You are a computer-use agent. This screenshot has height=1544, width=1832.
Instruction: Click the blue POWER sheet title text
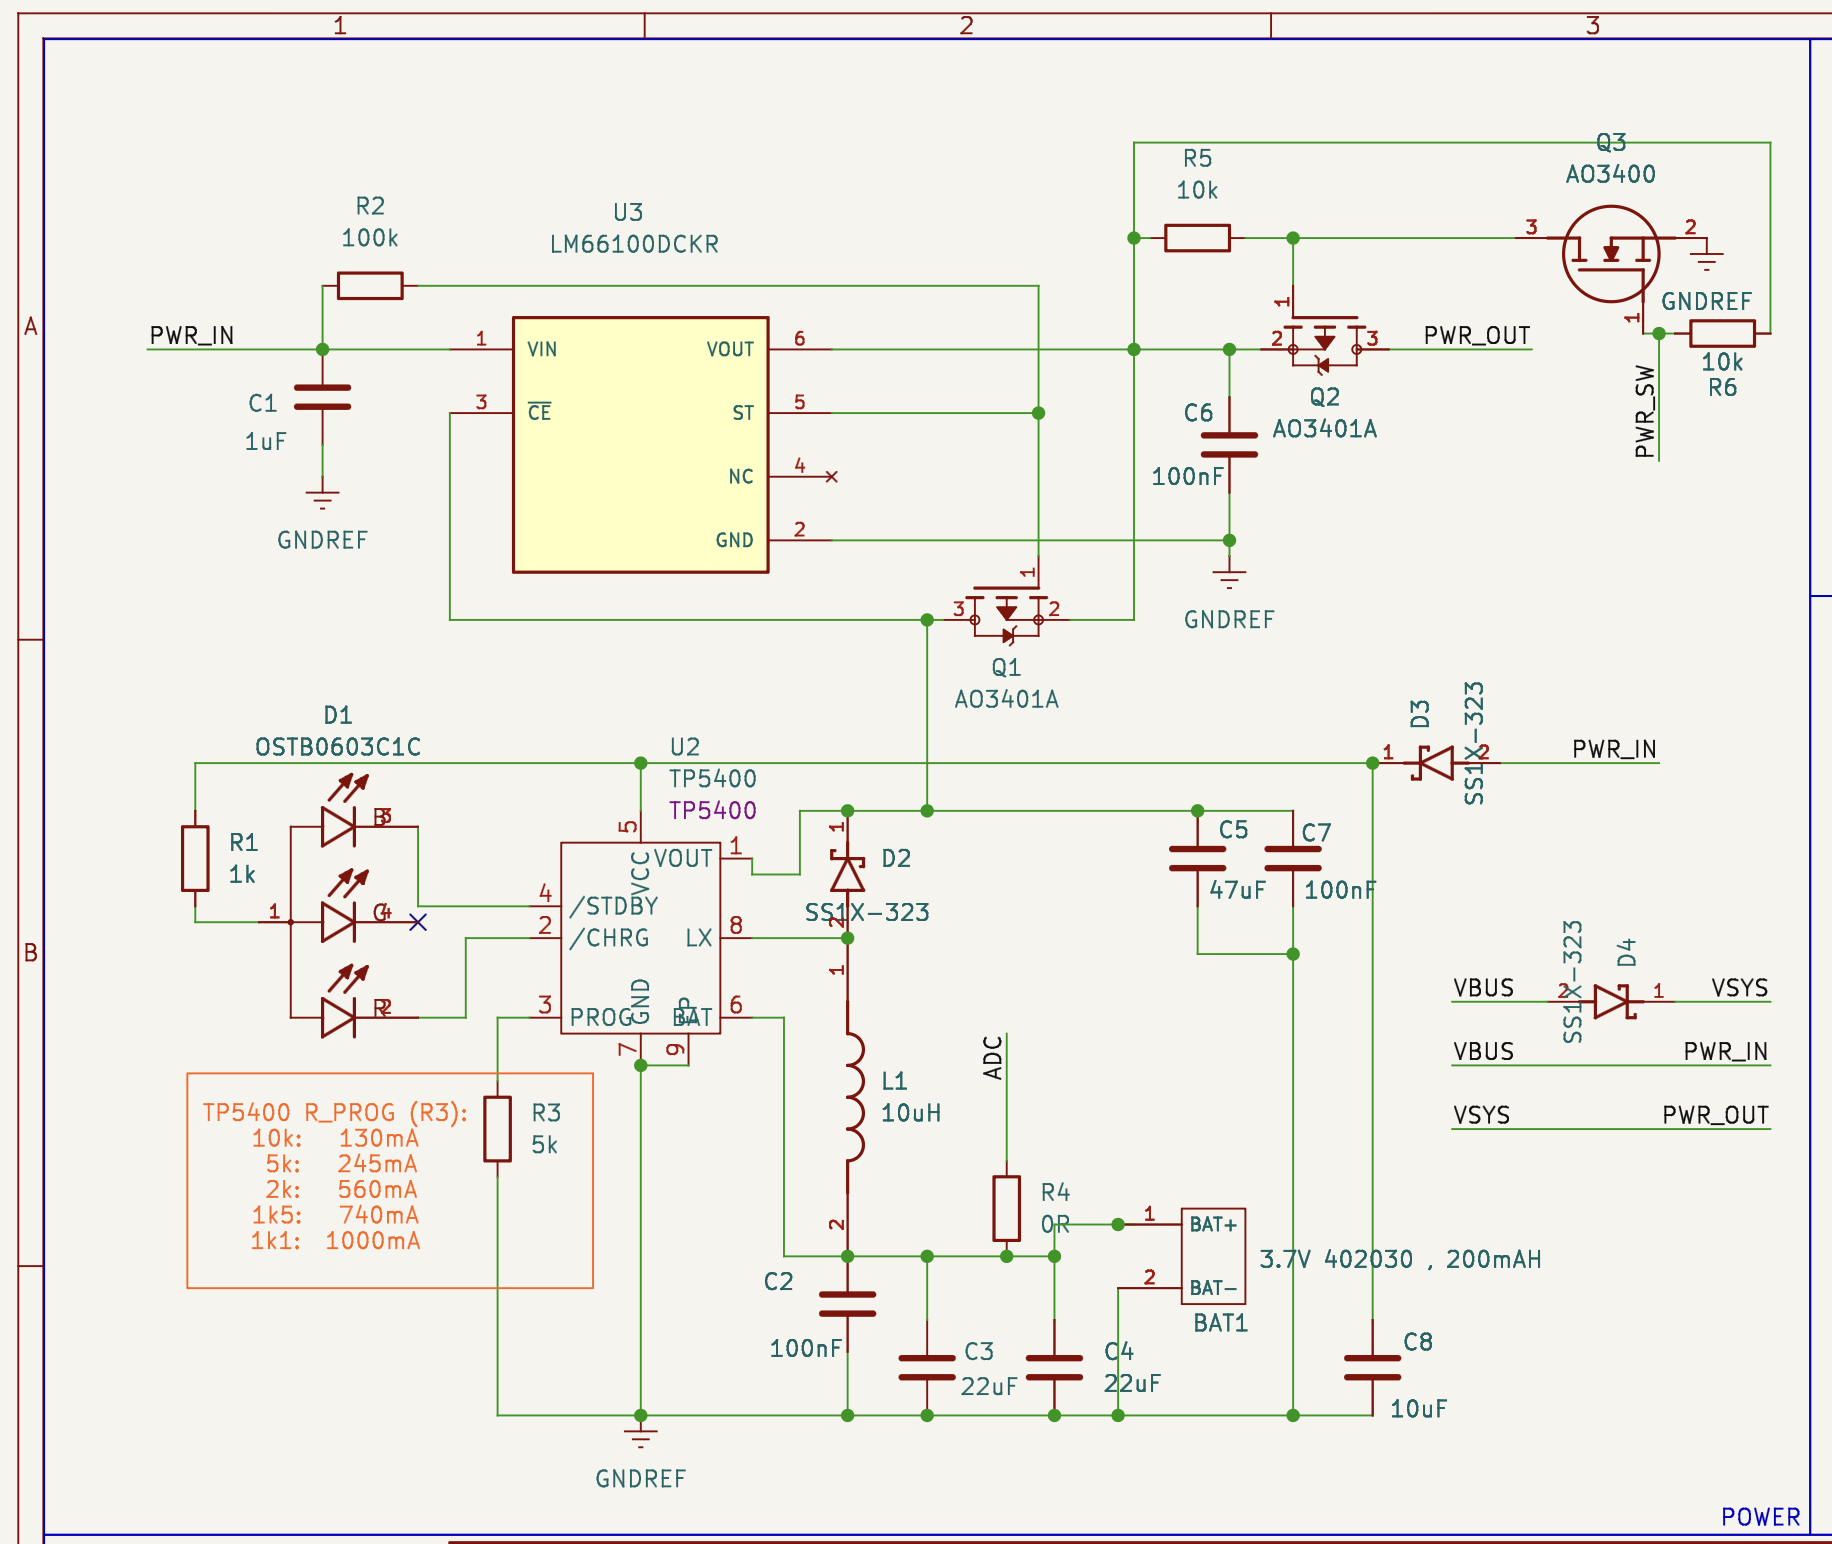point(1760,1517)
